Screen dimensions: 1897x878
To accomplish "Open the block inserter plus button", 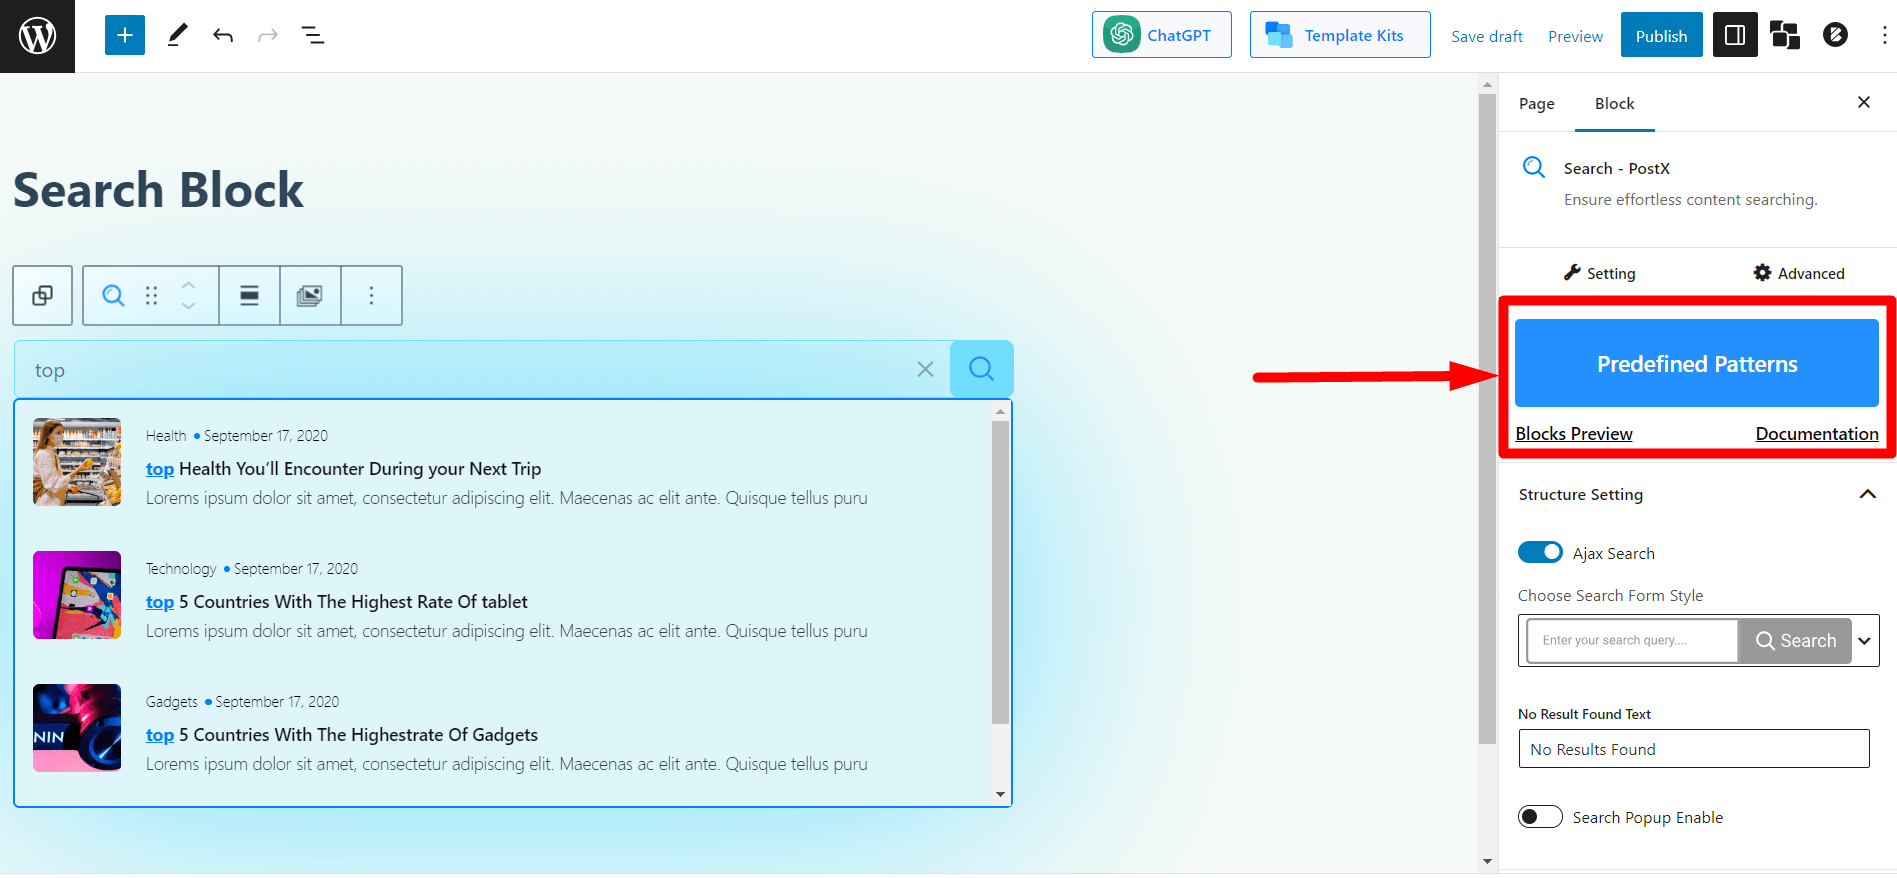I will tap(125, 36).
